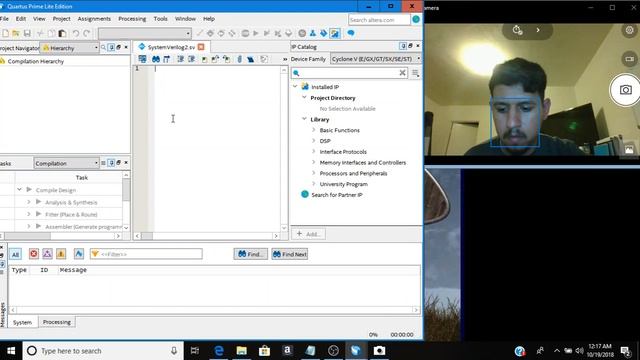Open Hierarchy dropdown in Project Navigator
Image resolution: width=640 pixels, height=360 pixels.
pos(69,48)
